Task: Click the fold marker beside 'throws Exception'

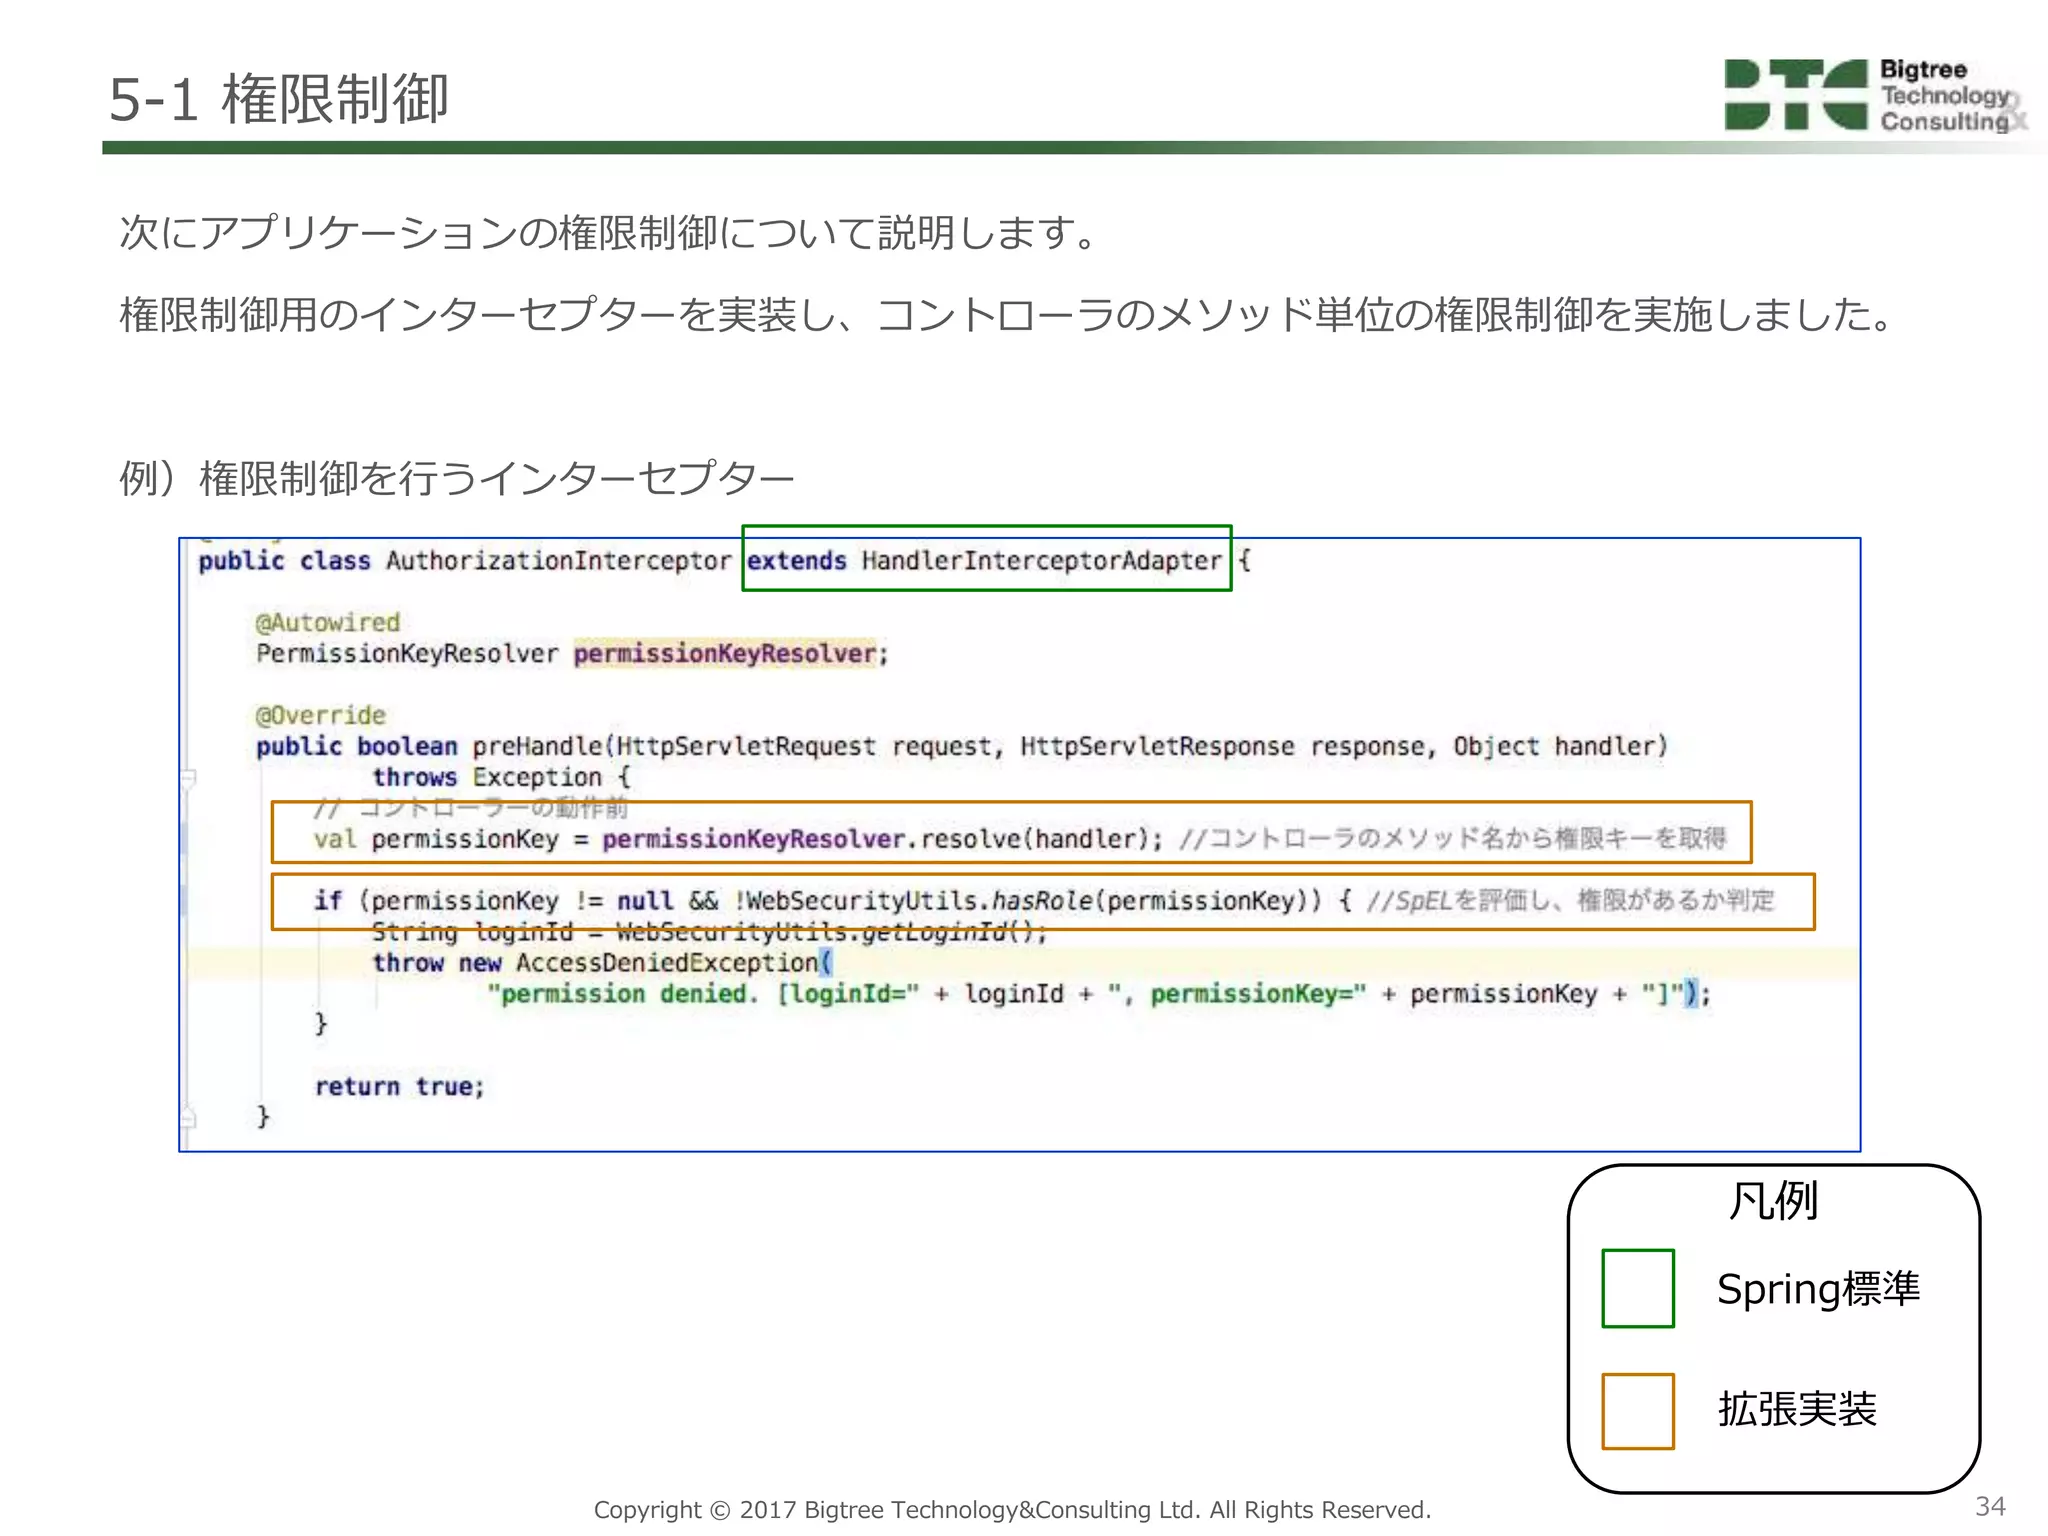Action: click(x=188, y=778)
